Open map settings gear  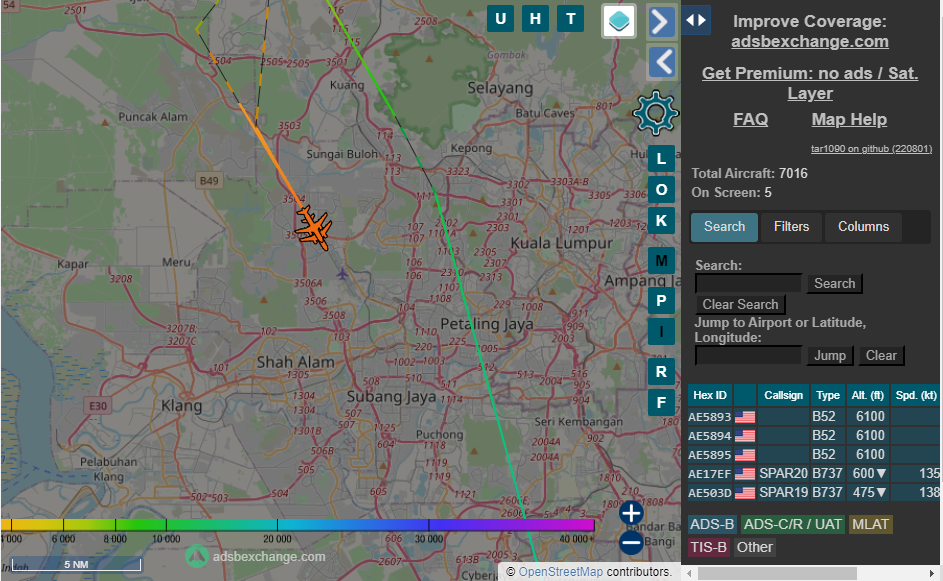point(656,112)
